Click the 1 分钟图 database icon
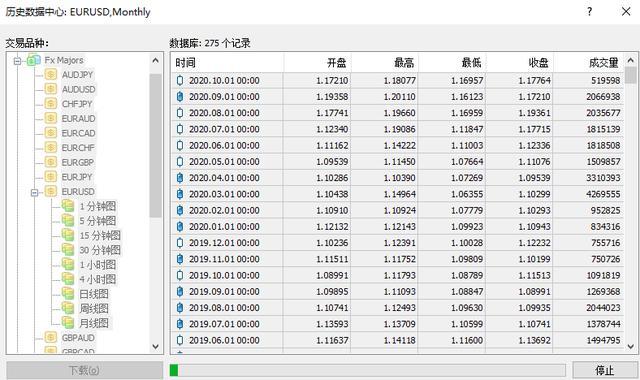This screenshot has width=640, height=380. [68, 206]
